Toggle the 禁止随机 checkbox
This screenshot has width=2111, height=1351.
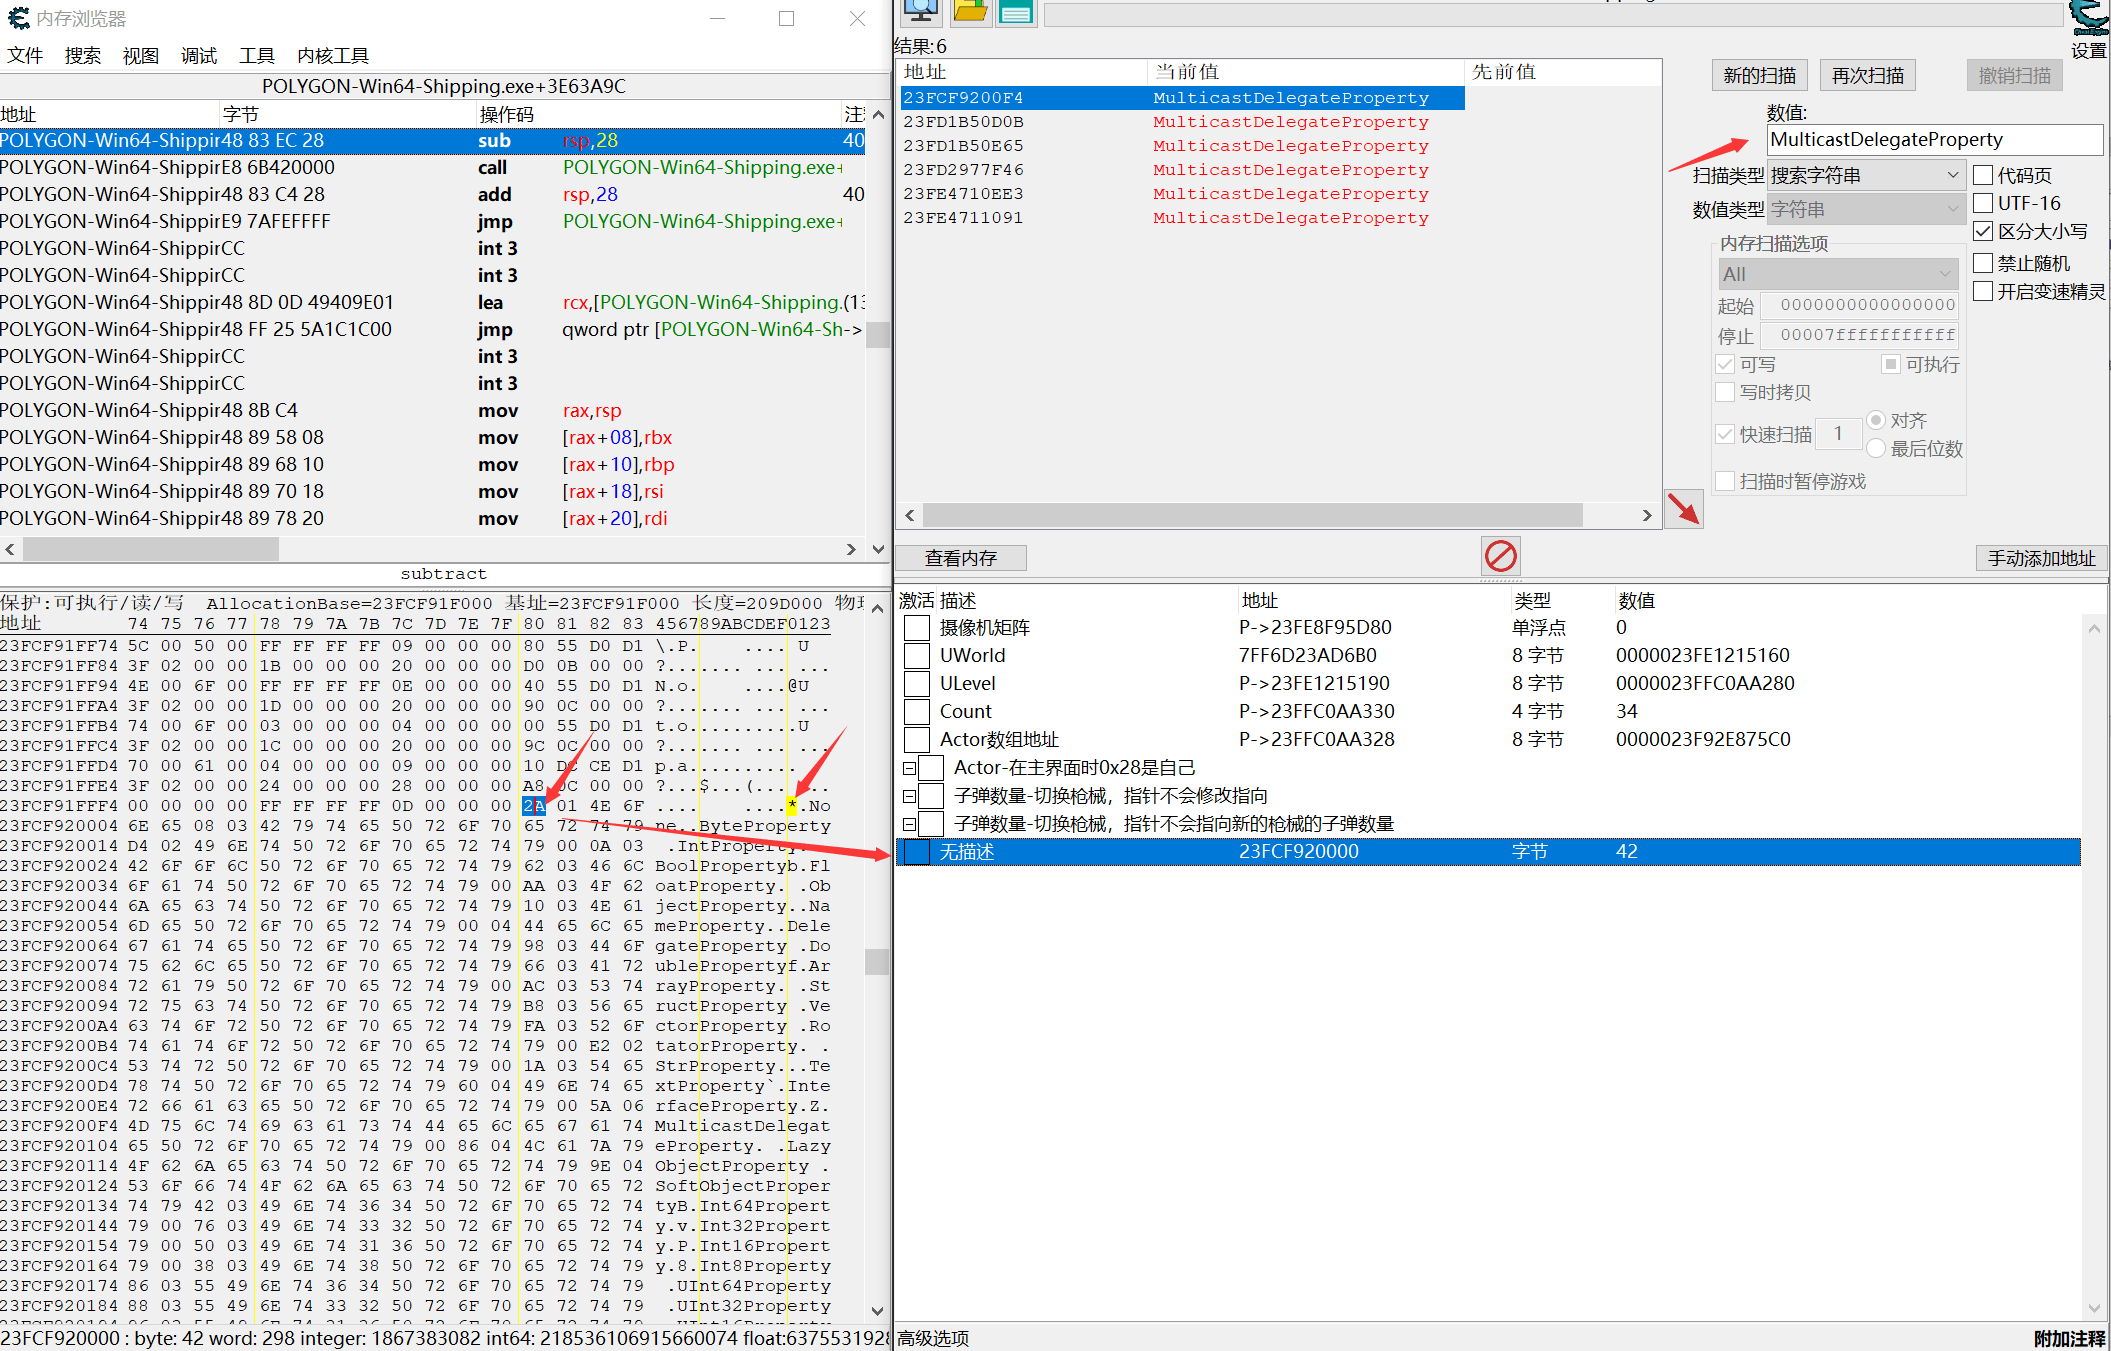[x=1983, y=264]
